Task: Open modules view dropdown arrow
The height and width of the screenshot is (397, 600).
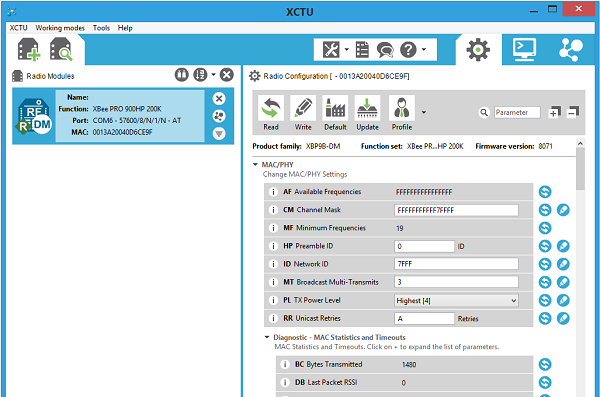Action: 214,75
